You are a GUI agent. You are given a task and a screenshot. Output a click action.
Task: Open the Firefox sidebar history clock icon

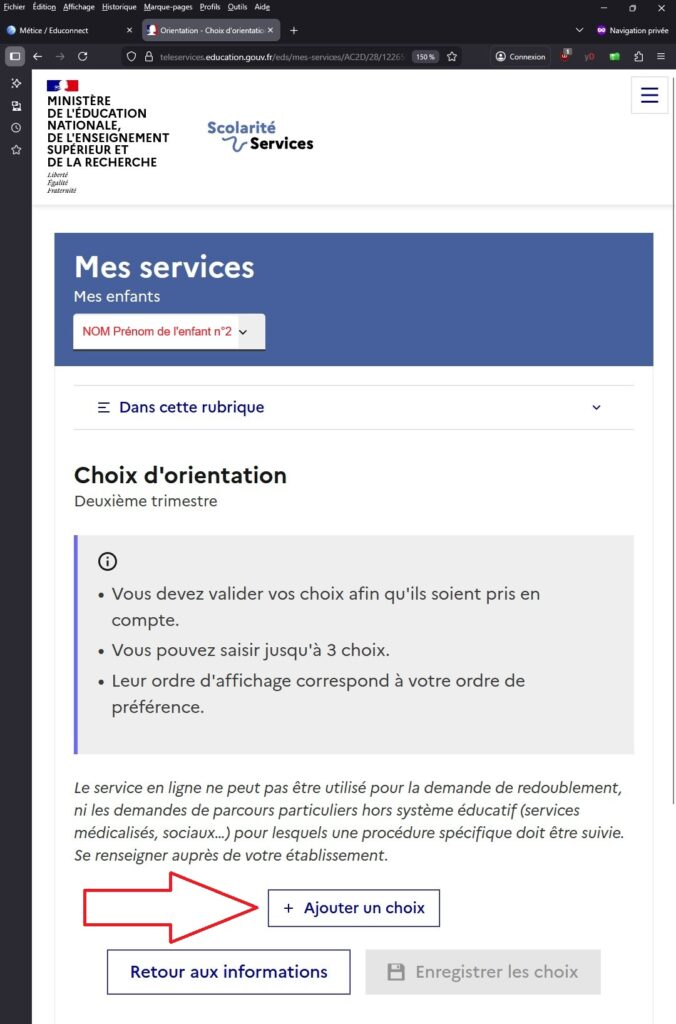pyautogui.click(x=16, y=128)
